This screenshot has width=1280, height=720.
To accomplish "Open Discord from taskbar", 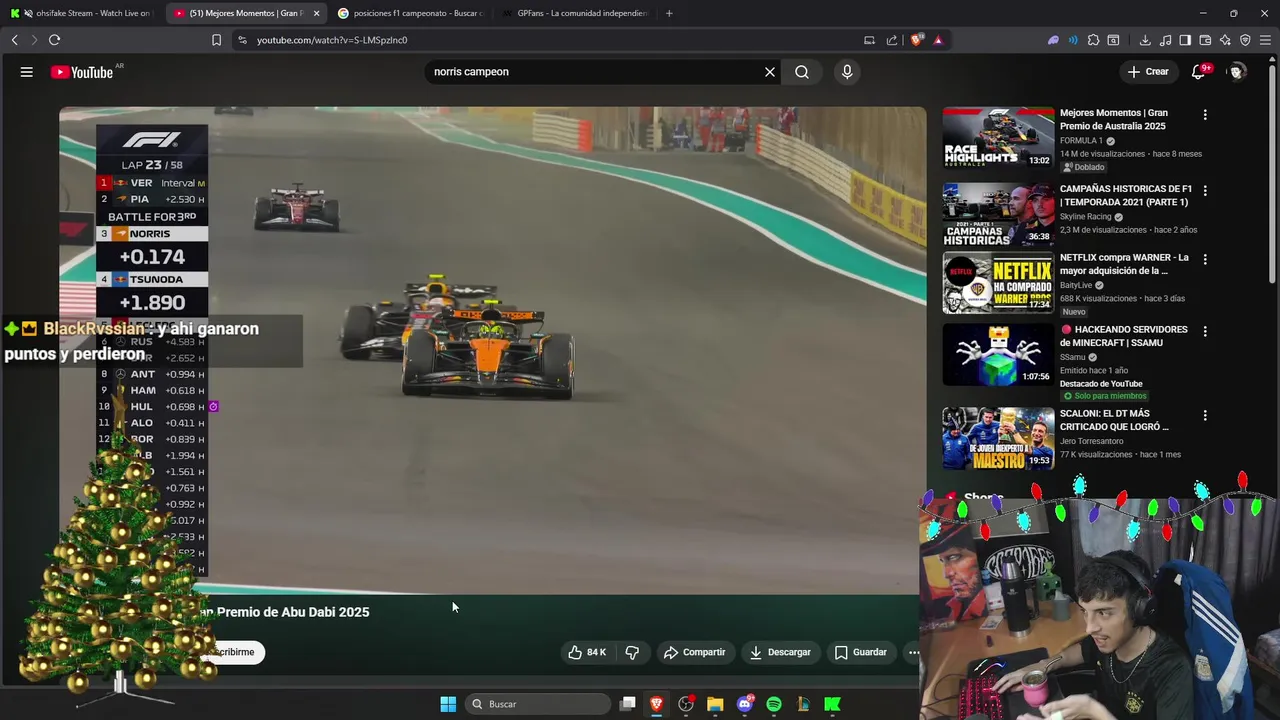I will [744, 704].
